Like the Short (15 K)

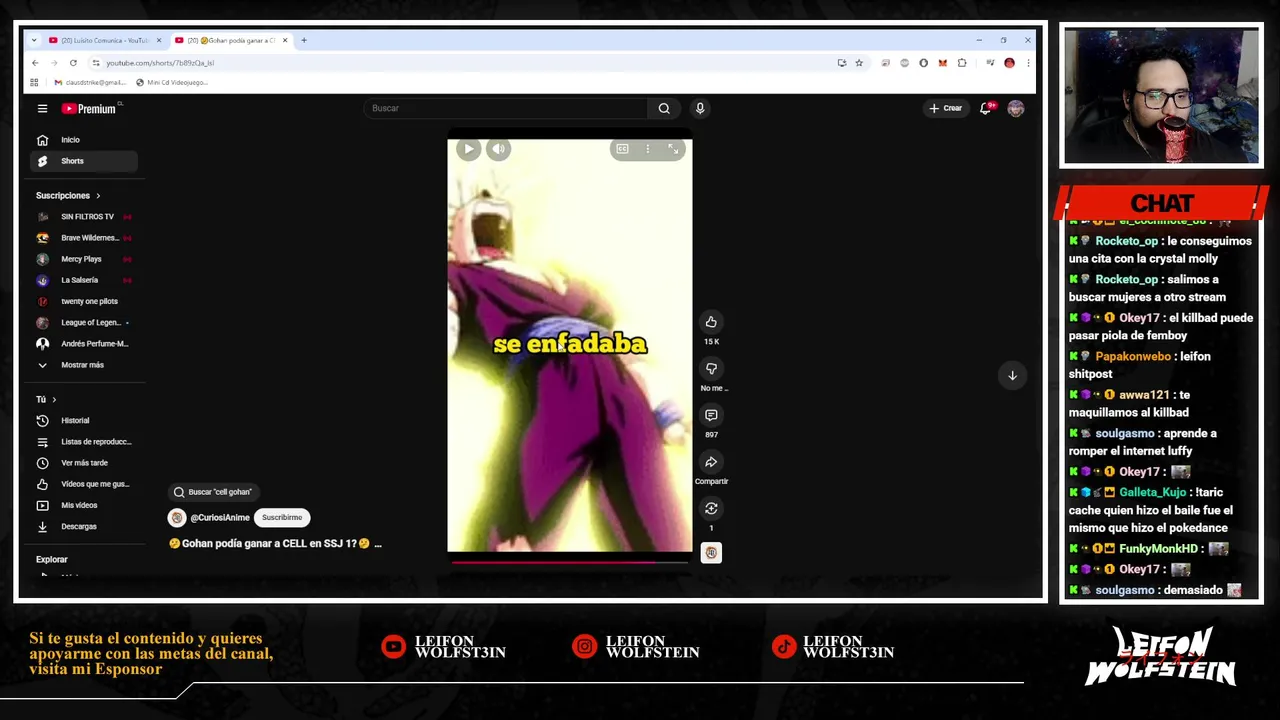tap(711, 322)
